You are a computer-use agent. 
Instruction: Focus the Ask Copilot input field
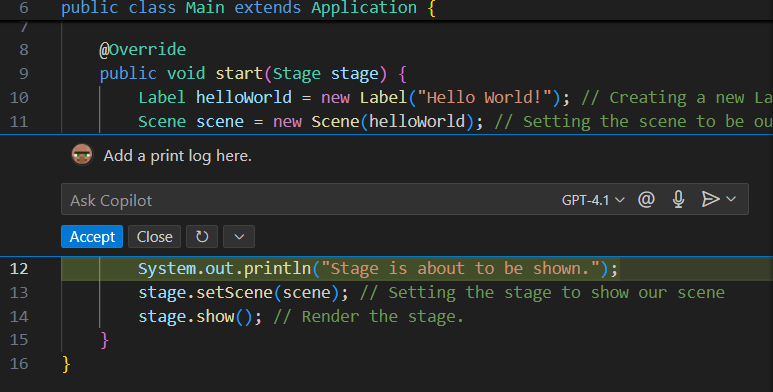tap(311, 200)
